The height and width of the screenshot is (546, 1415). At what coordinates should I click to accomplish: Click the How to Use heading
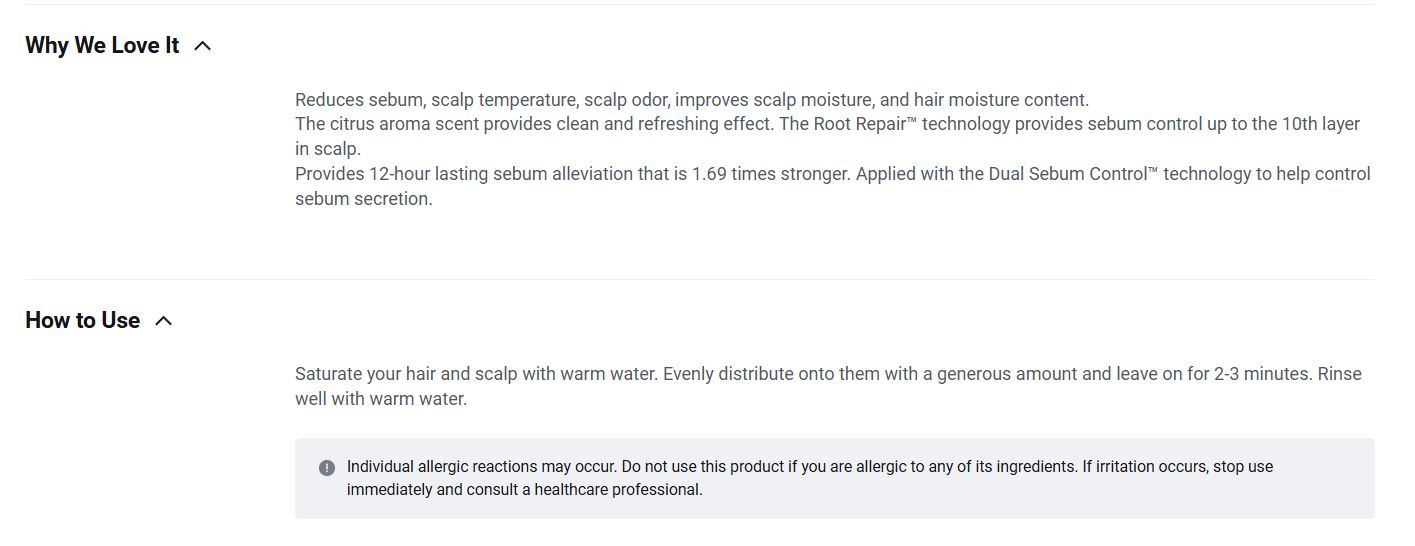pyautogui.click(x=82, y=321)
